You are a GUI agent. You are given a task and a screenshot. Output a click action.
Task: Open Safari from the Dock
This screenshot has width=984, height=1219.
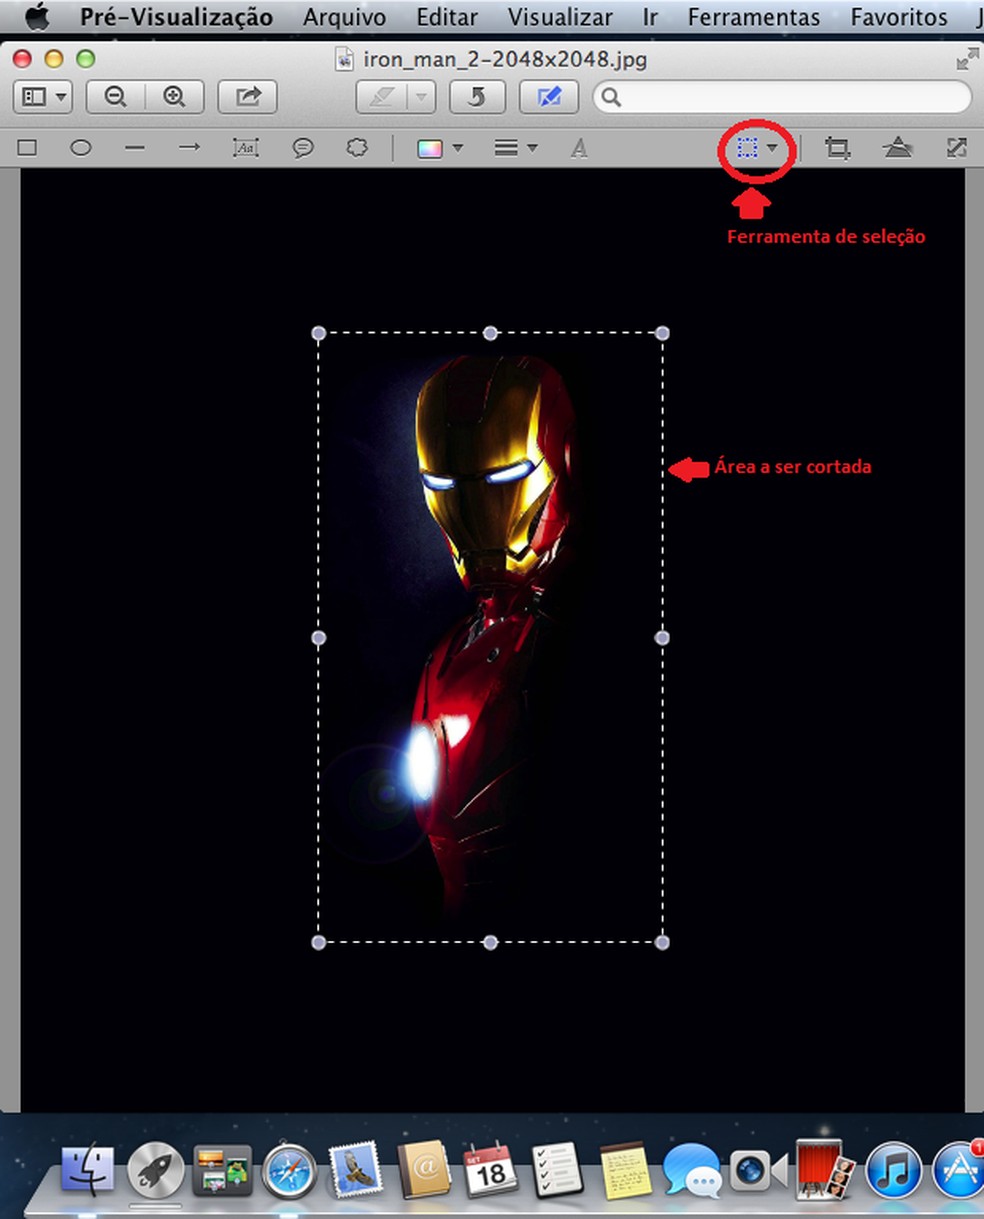point(289,1170)
